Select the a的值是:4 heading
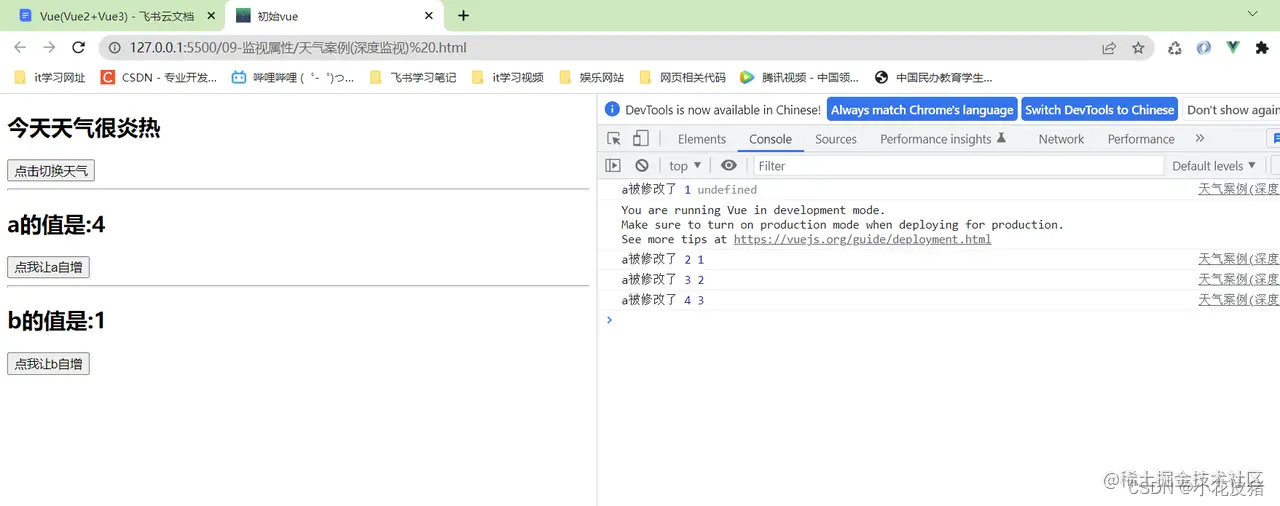Screen dimensions: 1280x506 pyautogui.click(x=56, y=225)
